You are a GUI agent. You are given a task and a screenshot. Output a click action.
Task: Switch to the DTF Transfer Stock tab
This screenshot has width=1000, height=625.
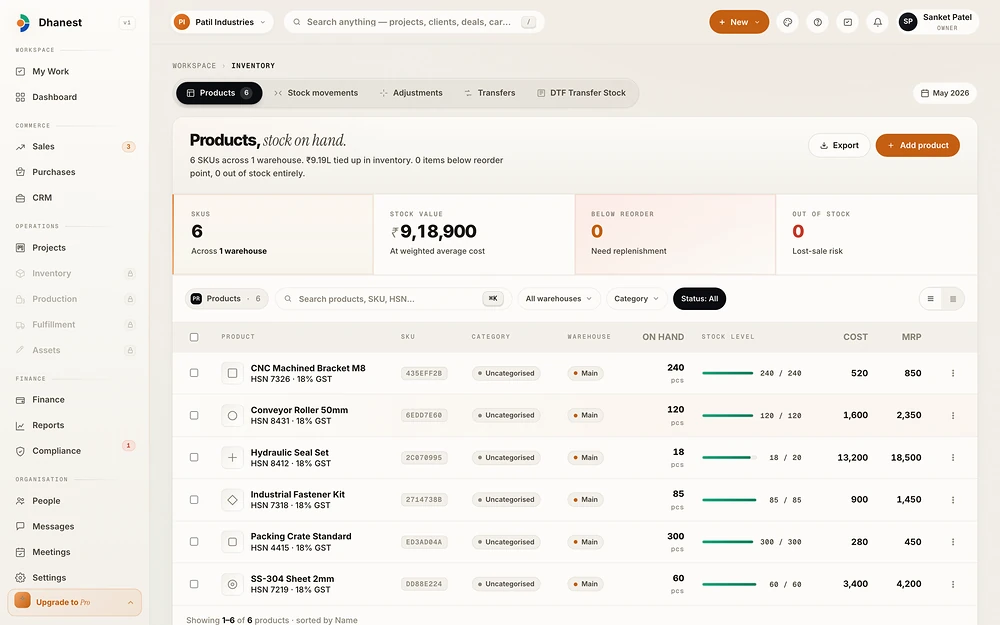(x=581, y=93)
